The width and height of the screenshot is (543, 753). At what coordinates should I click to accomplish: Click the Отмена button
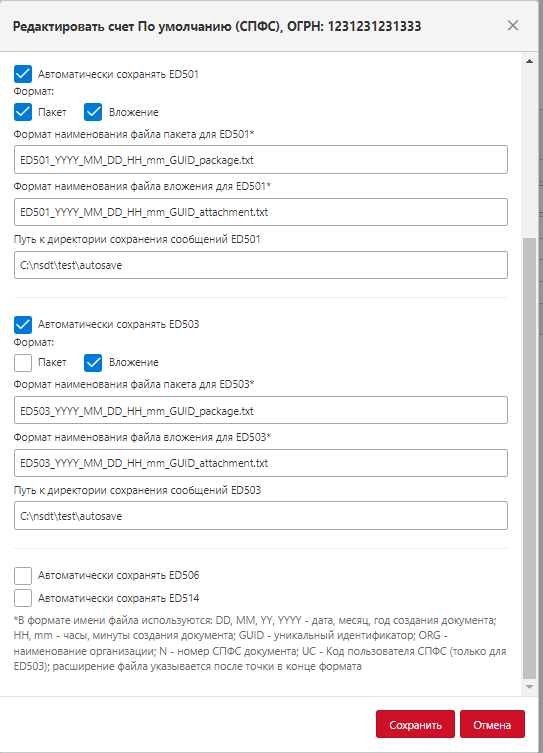492,724
